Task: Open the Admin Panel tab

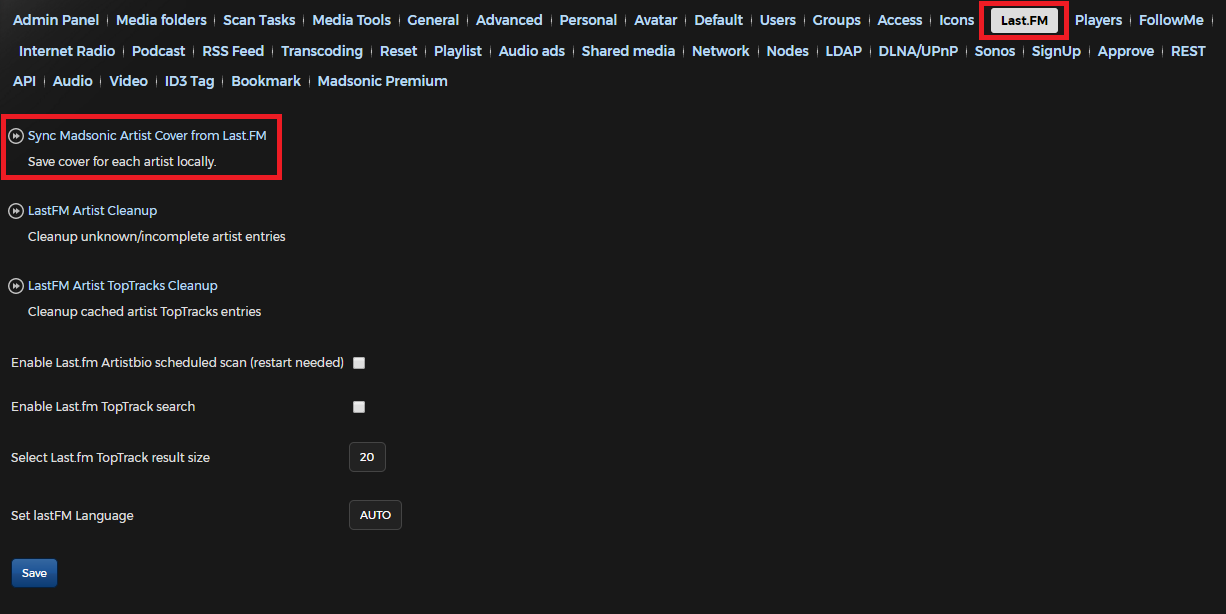Action: pyautogui.click(x=56, y=20)
